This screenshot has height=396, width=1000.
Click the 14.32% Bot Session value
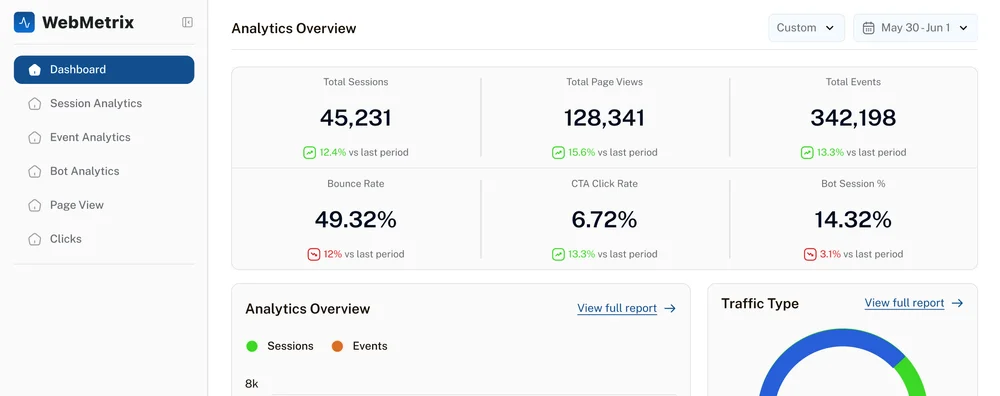[x=853, y=220]
